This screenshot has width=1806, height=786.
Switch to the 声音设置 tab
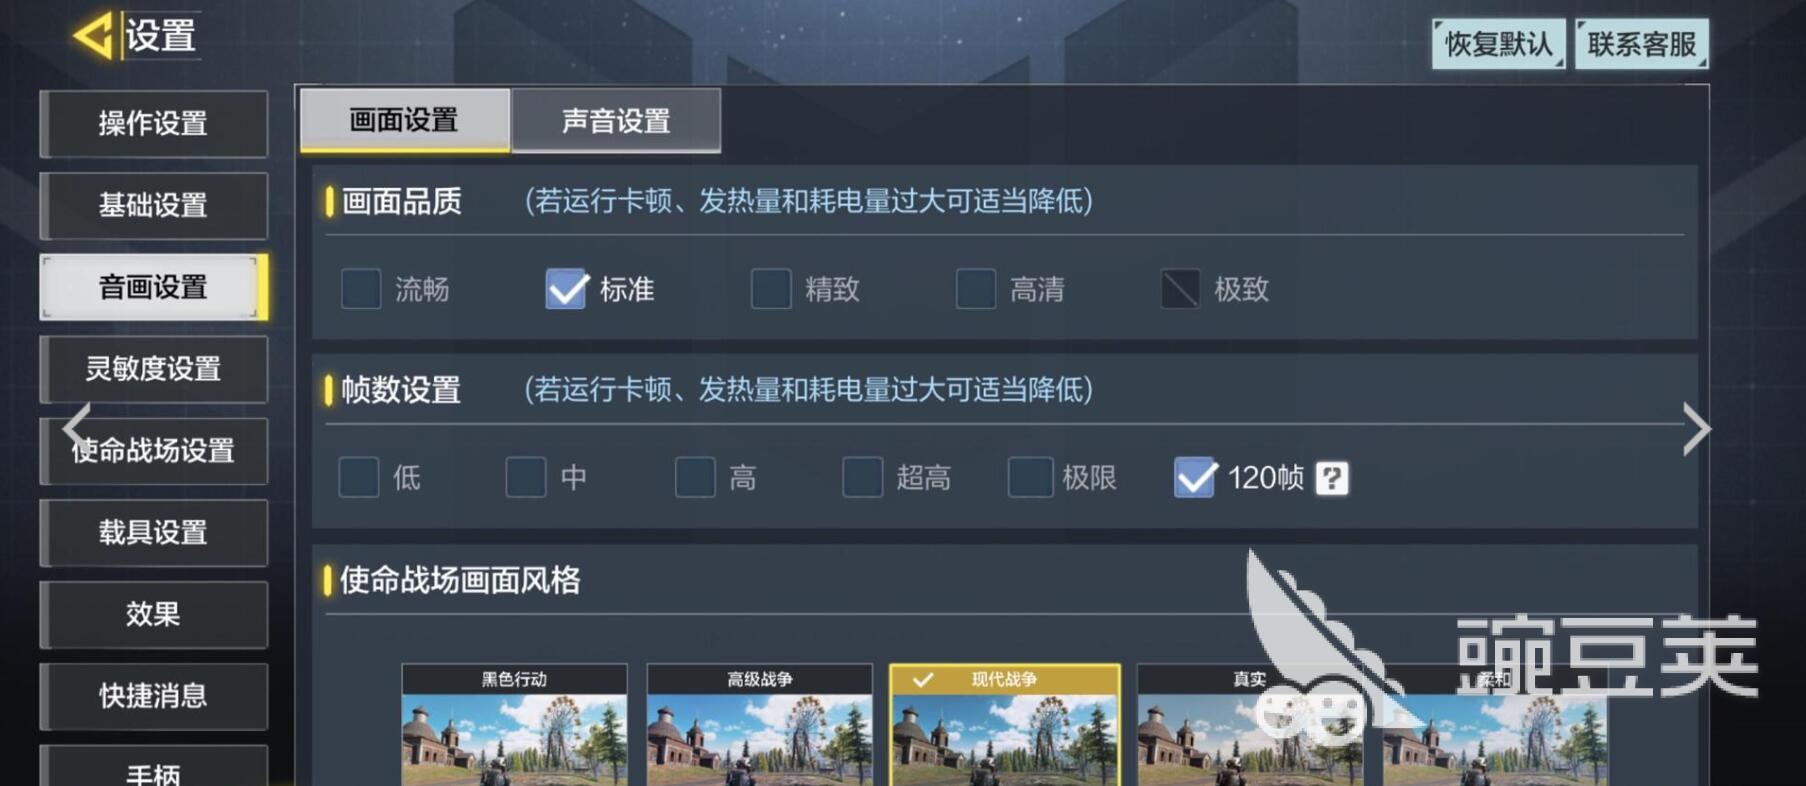[616, 121]
